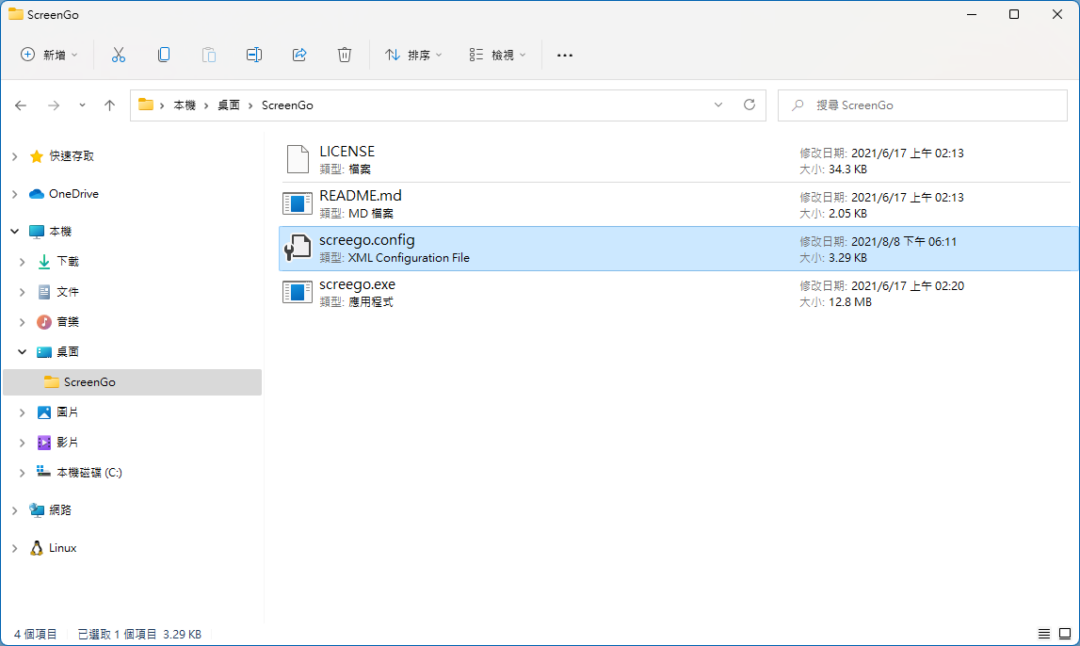This screenshot has height=646, width=1080.
Task: Expand the 快速存取 tree node
Action: click(x=14, y=156)
